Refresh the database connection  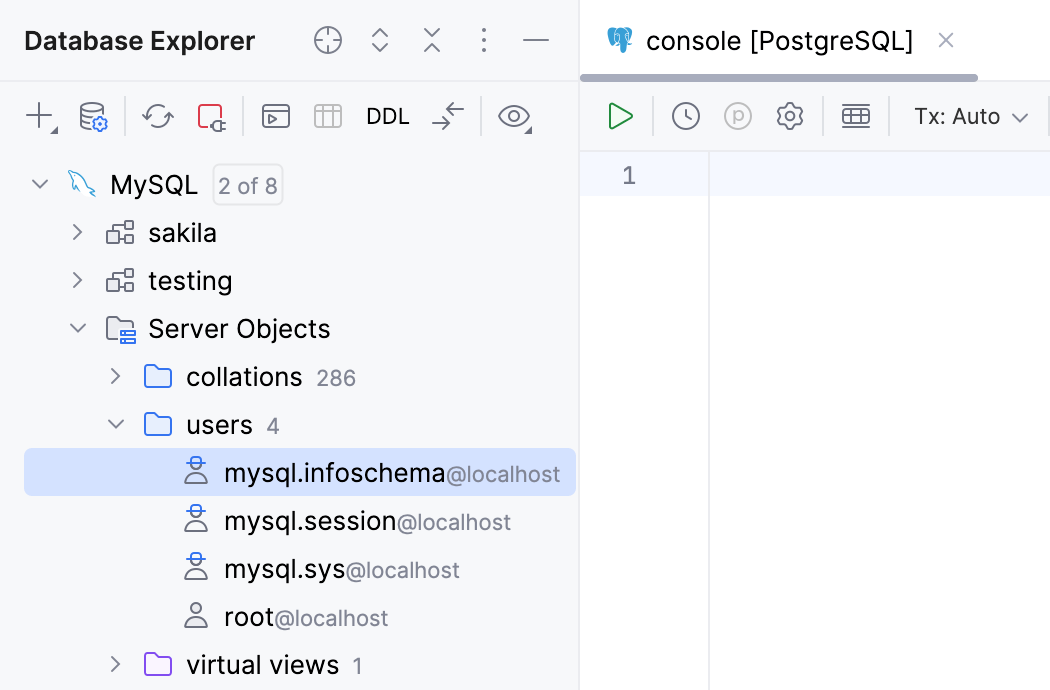157,116
